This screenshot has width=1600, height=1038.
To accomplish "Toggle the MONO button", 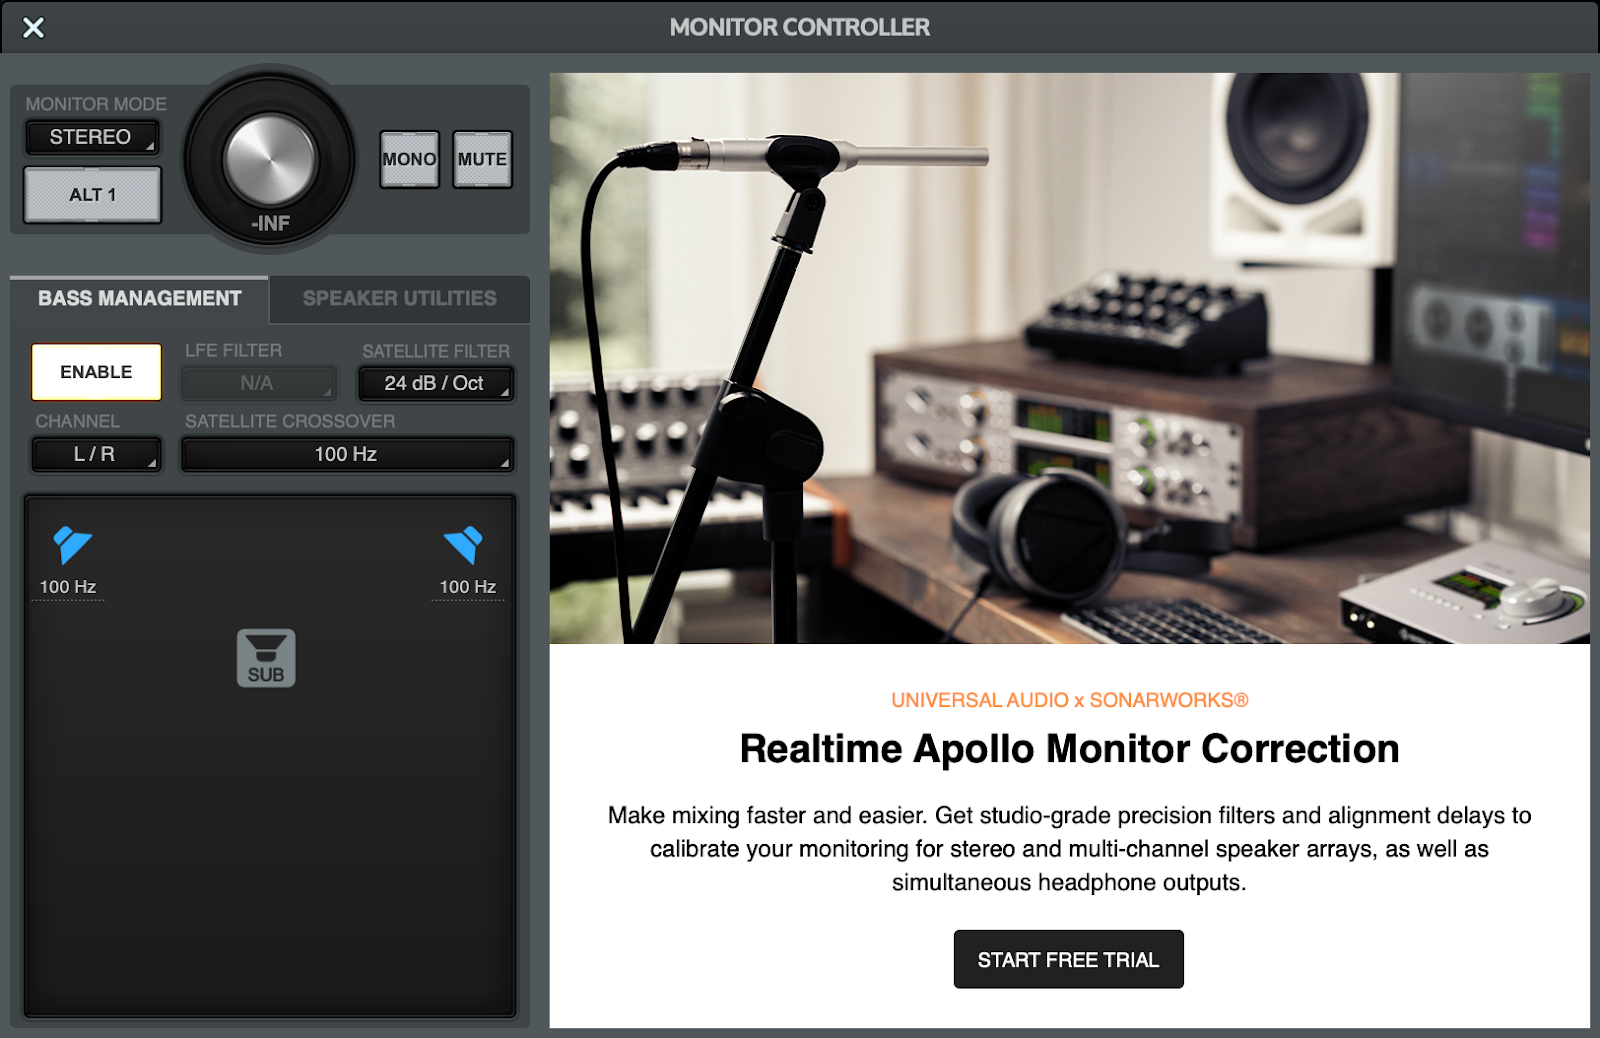I will [410, 159].
